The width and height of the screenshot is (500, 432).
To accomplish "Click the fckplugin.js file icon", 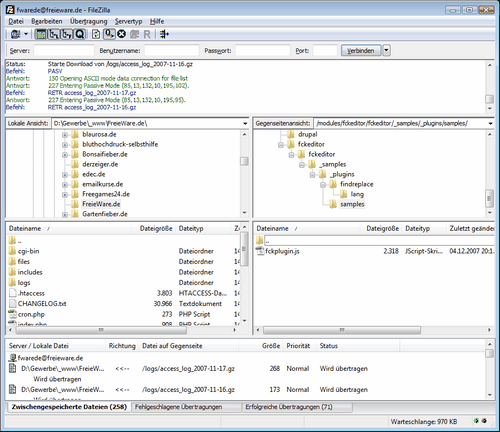I will coord(260,251).
